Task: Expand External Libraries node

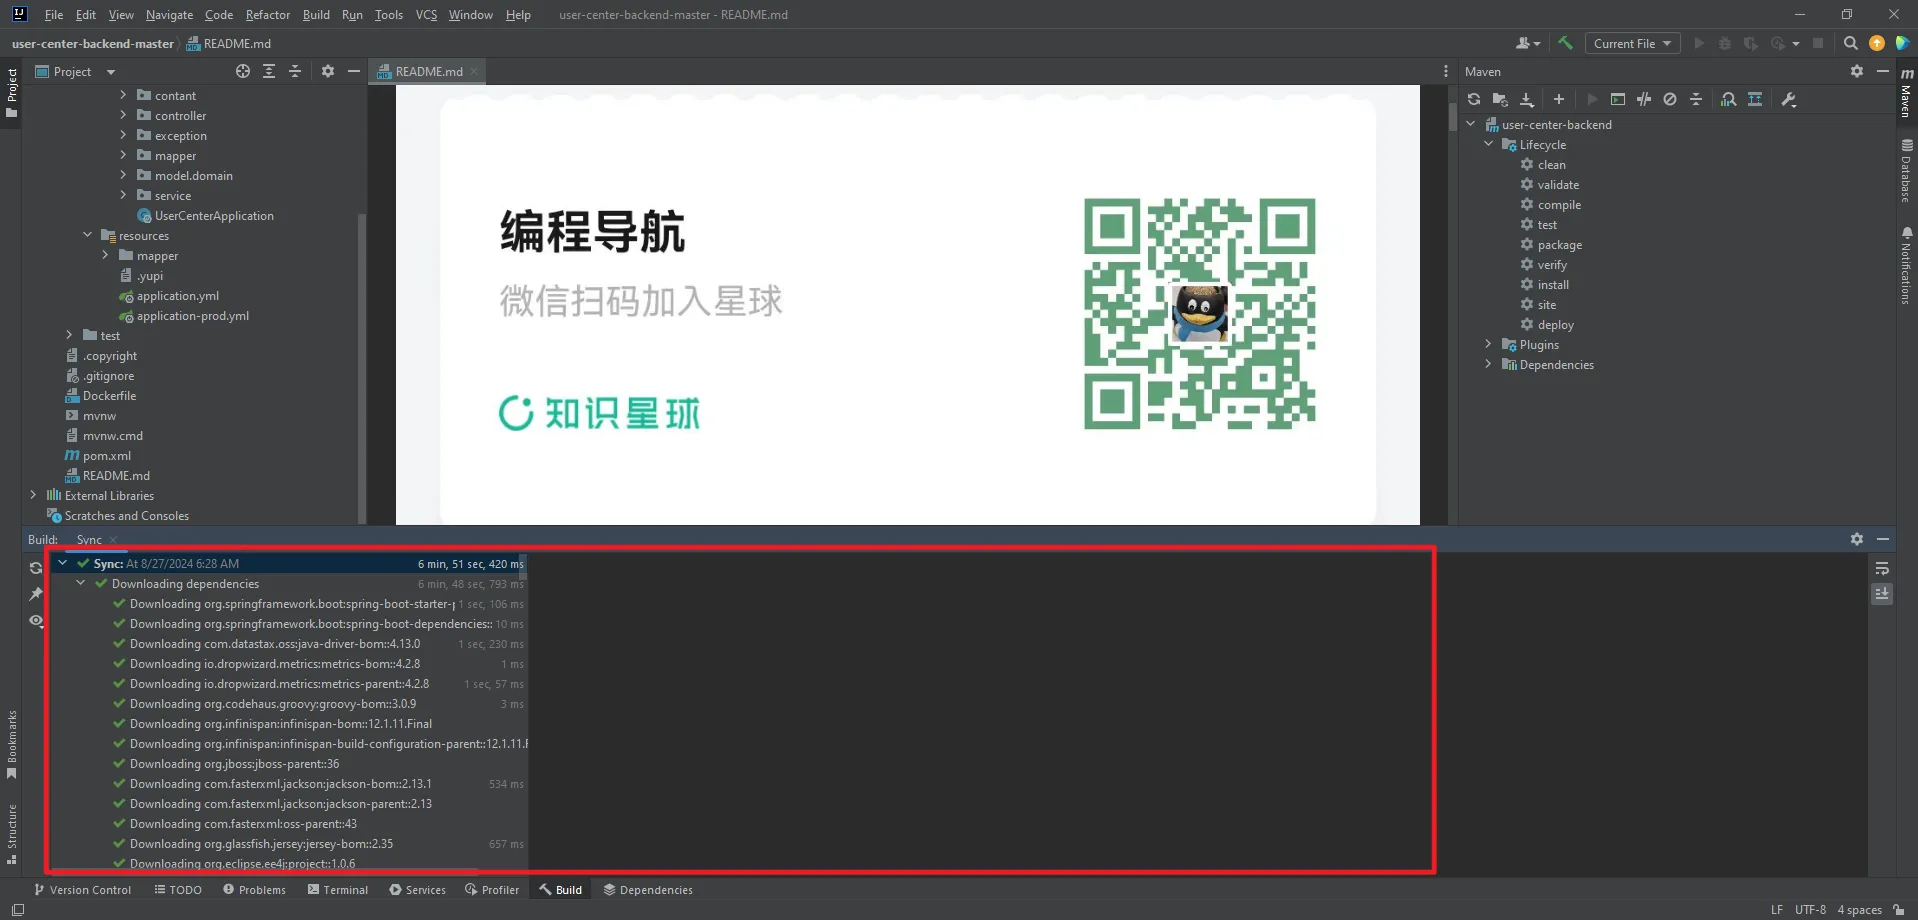Action: click(33, 495)
